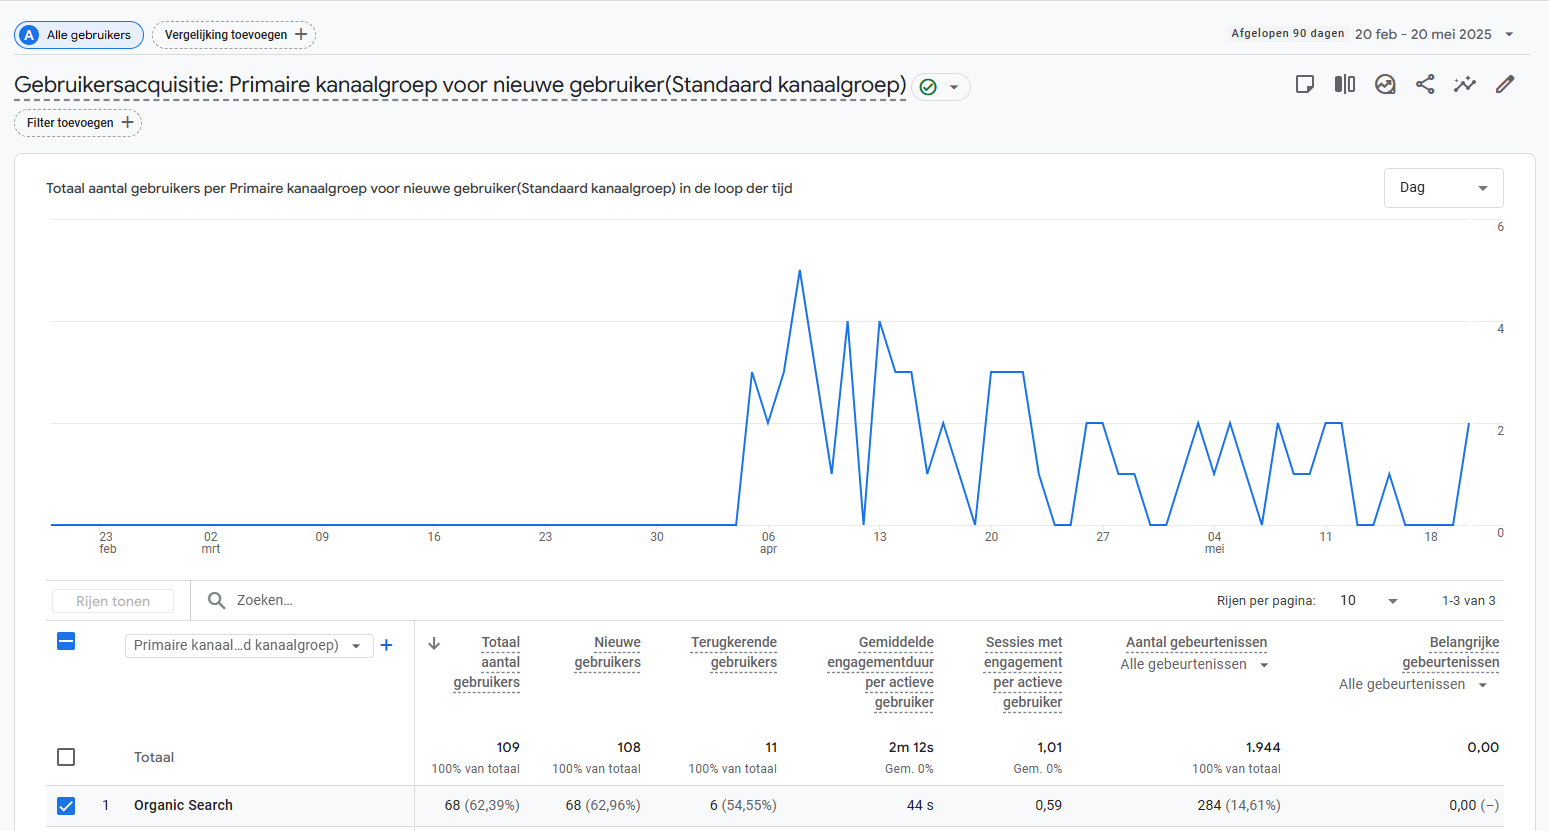Click the Belangrijke gebeurtenissen column header

[x=1450, y=652]
